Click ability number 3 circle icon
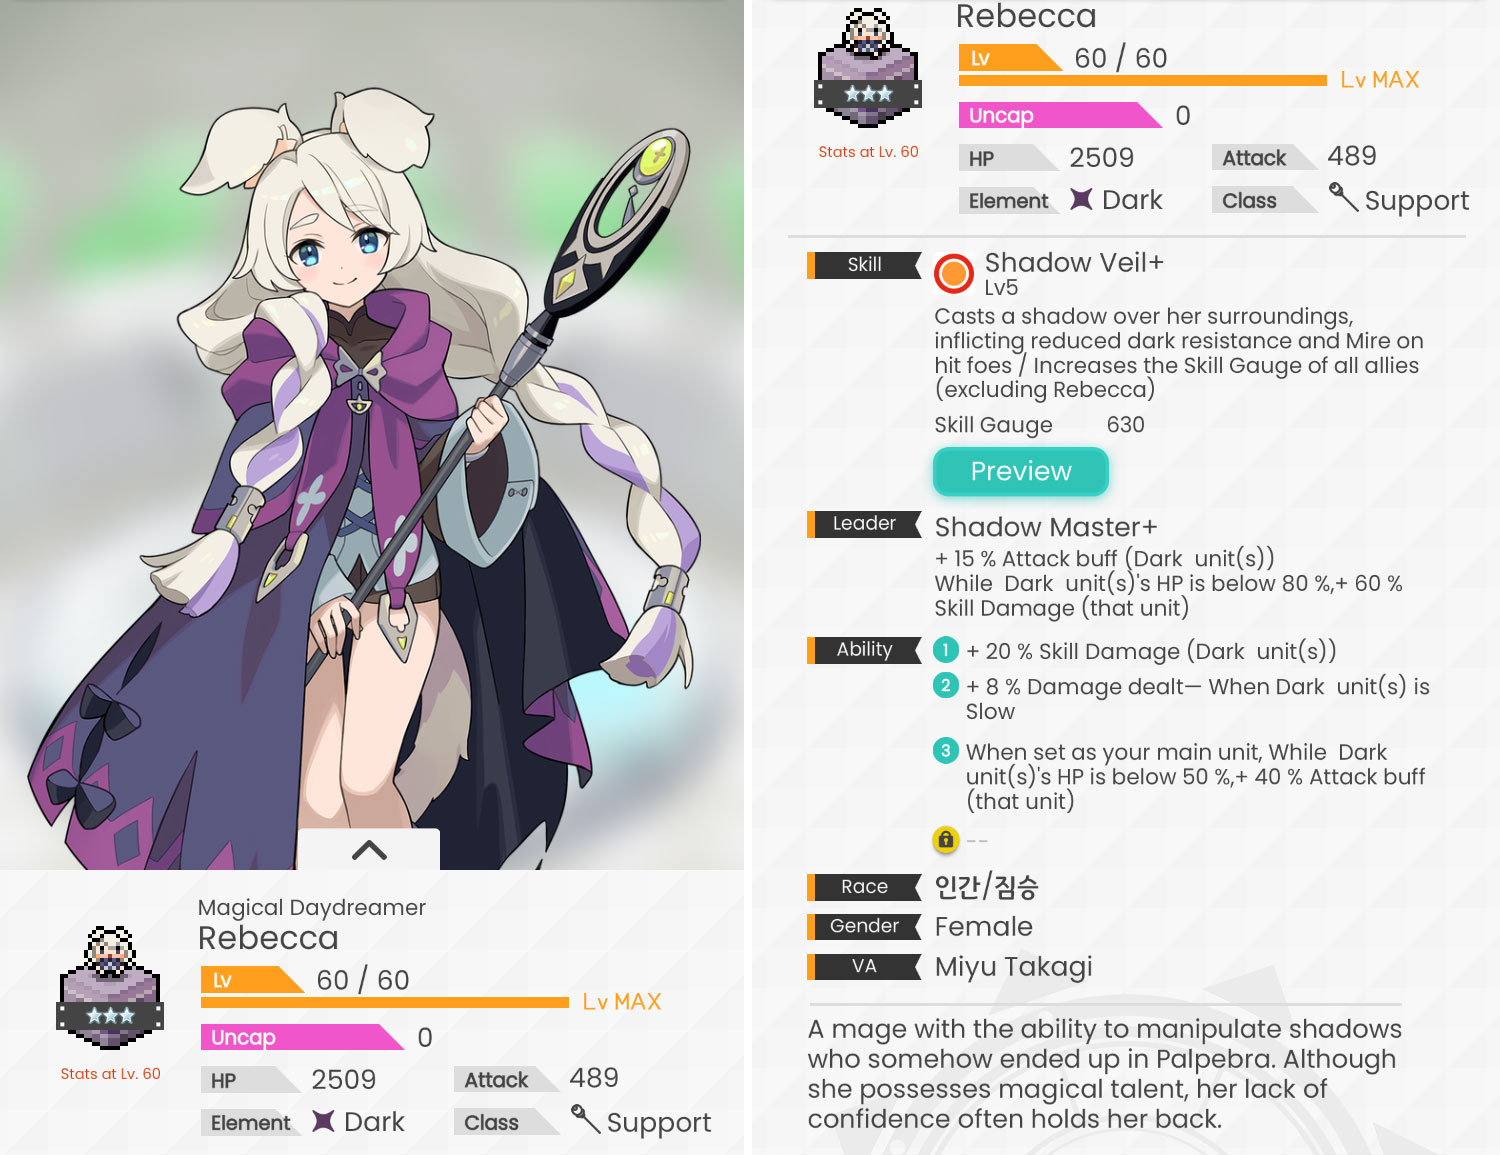The height and width of the screenshot is (1155, 1500). [x=945, y=750]
